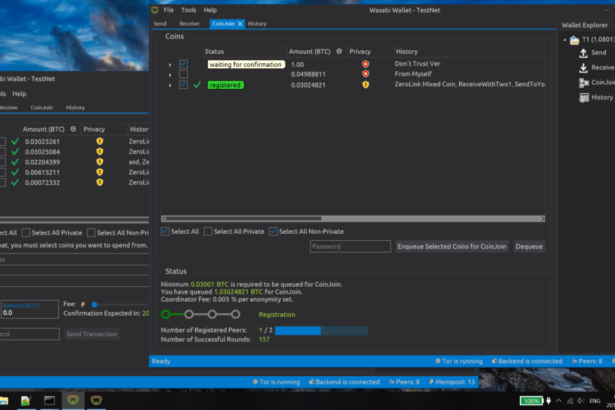The height and width of the screenshot is (410, 615).
Task: Click the History icon in Wallet Explorer
Action: (584, 97)
